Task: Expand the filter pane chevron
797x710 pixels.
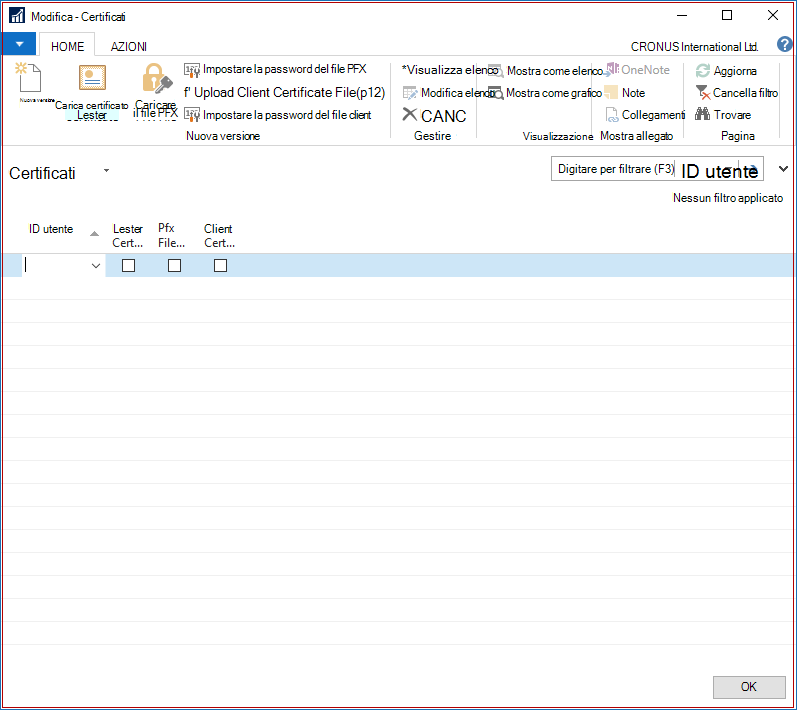Action: coord(783,169)
